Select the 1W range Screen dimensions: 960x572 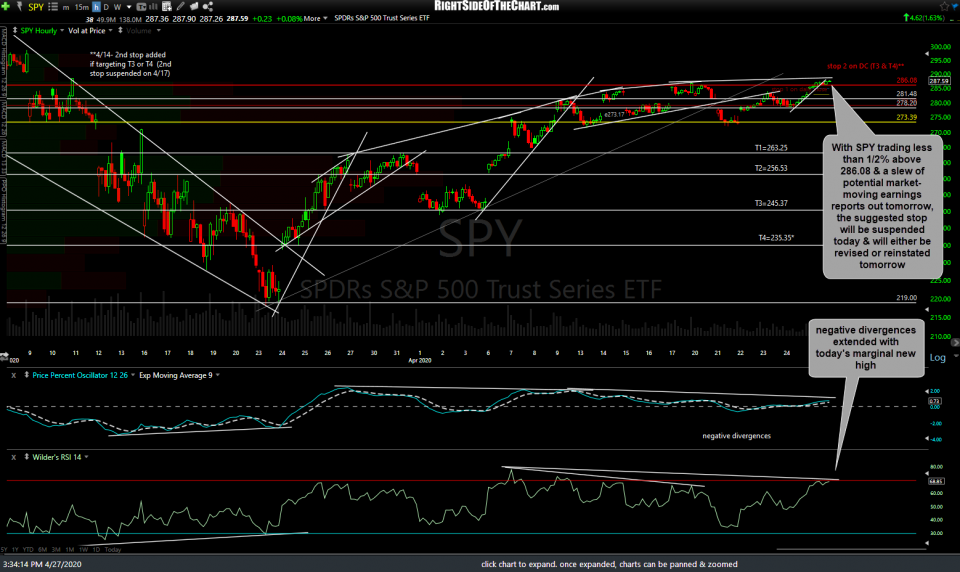[x=83, y=549]
